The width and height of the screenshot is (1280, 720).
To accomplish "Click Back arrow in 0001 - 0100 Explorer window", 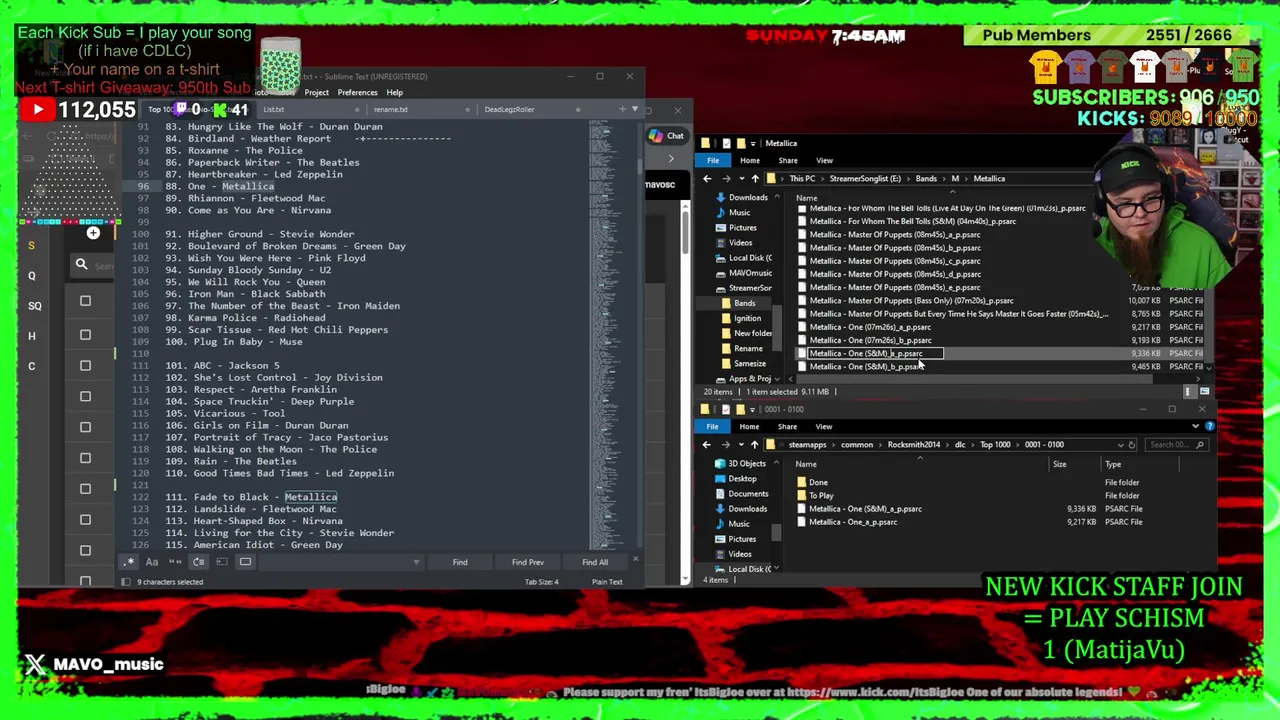I will click(x=707, y=444).
